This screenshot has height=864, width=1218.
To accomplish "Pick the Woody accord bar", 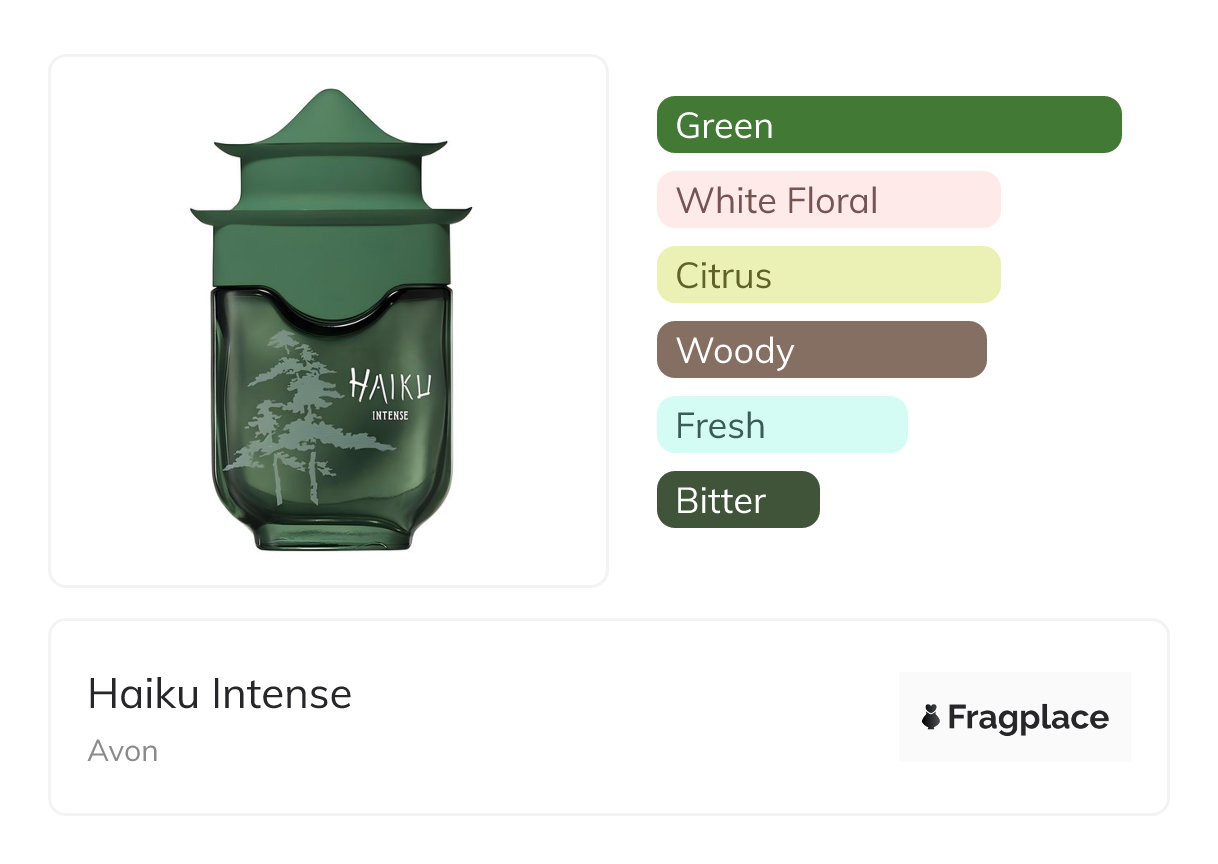I will pyautogui.click(x=821, y=350).
